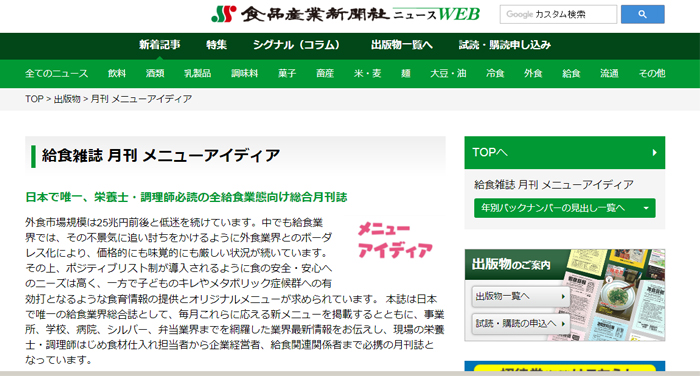Focus the Google カスタム検索 input field
Screen dimensions: 700x376
[558, 14]
